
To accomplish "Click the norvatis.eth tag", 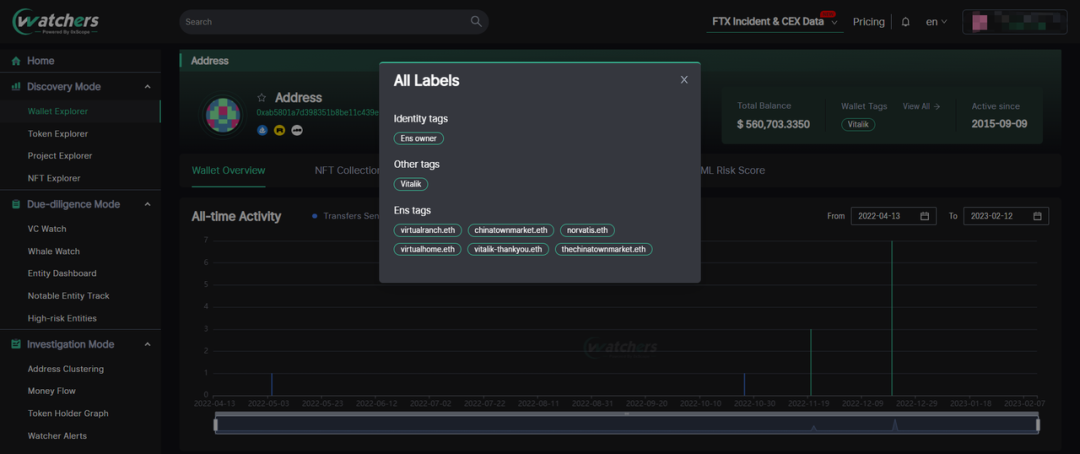I will click(x=588, y=230).
